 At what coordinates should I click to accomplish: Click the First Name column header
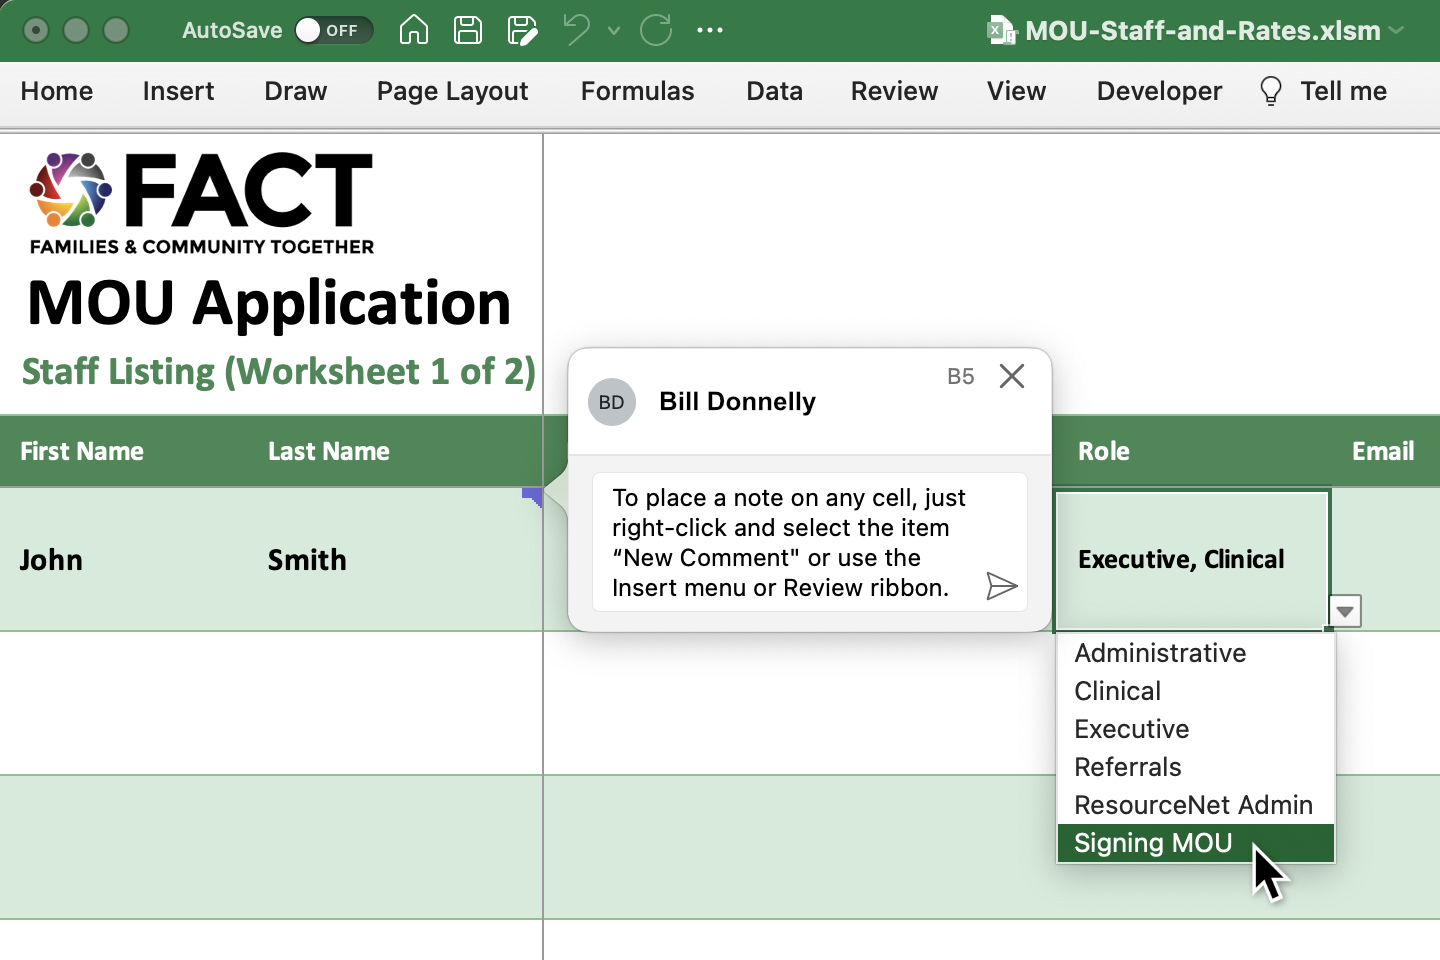tap(82, 451)
